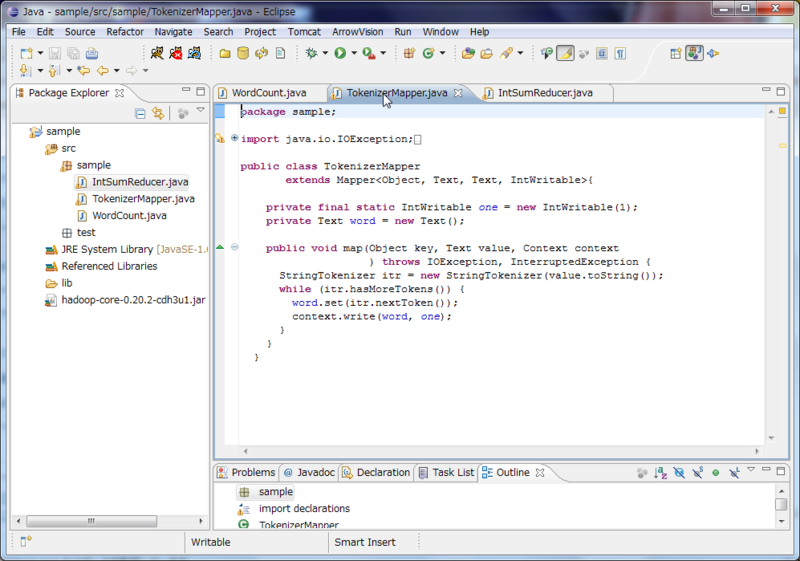Click the Back navigation arrow icon
The width and height of the screenshot is (800, 561).
click(x=103, y=70)
